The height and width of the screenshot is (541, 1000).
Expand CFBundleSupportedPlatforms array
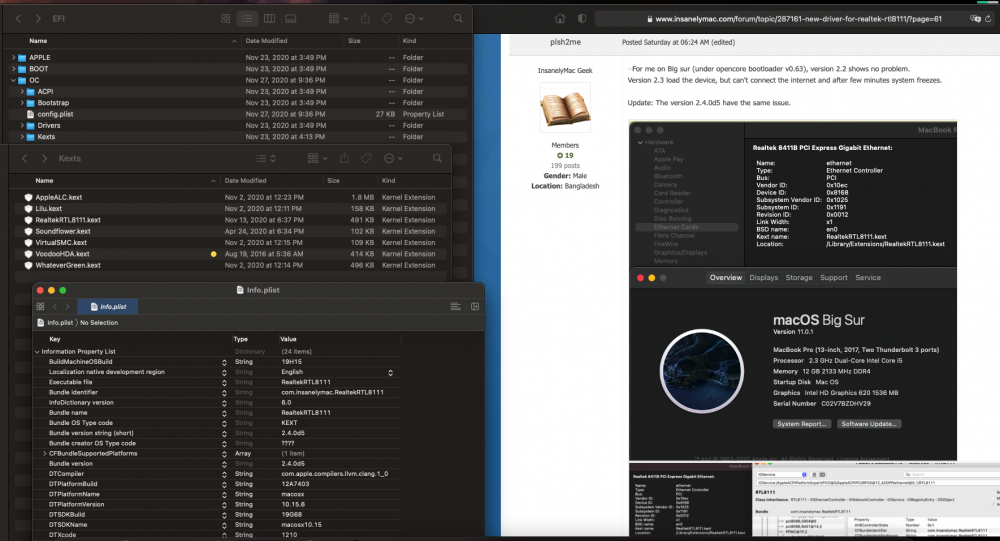click(x=45, y=454)
